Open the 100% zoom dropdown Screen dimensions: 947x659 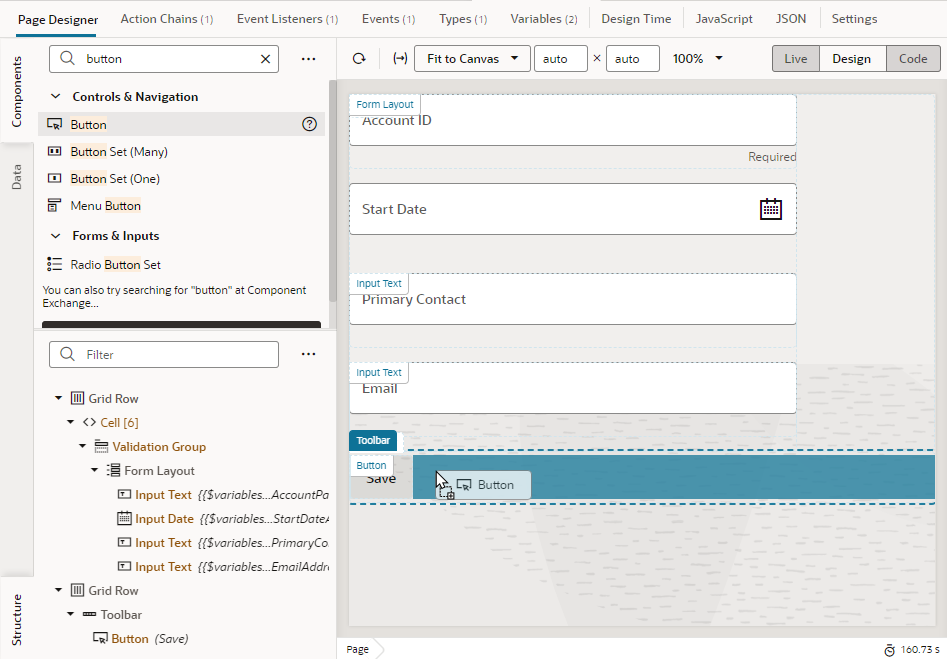pos(698,59)
